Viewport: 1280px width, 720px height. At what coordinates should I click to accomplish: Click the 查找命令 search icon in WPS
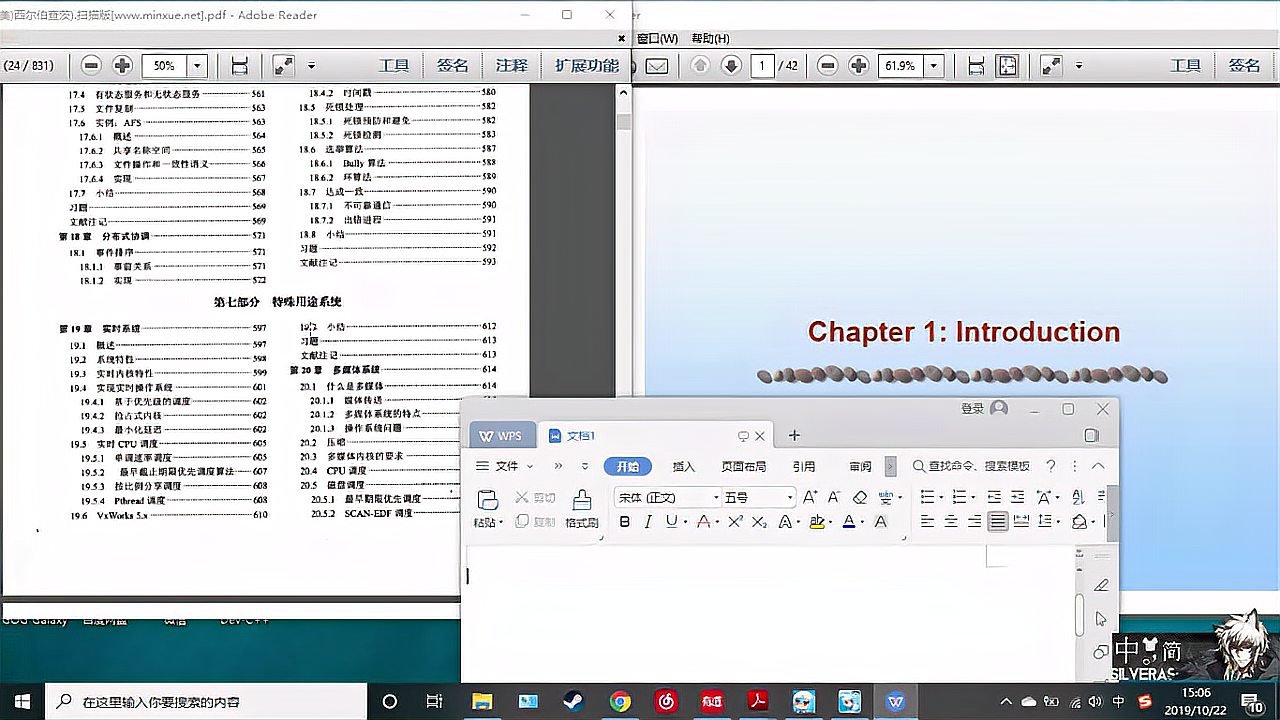919,466
